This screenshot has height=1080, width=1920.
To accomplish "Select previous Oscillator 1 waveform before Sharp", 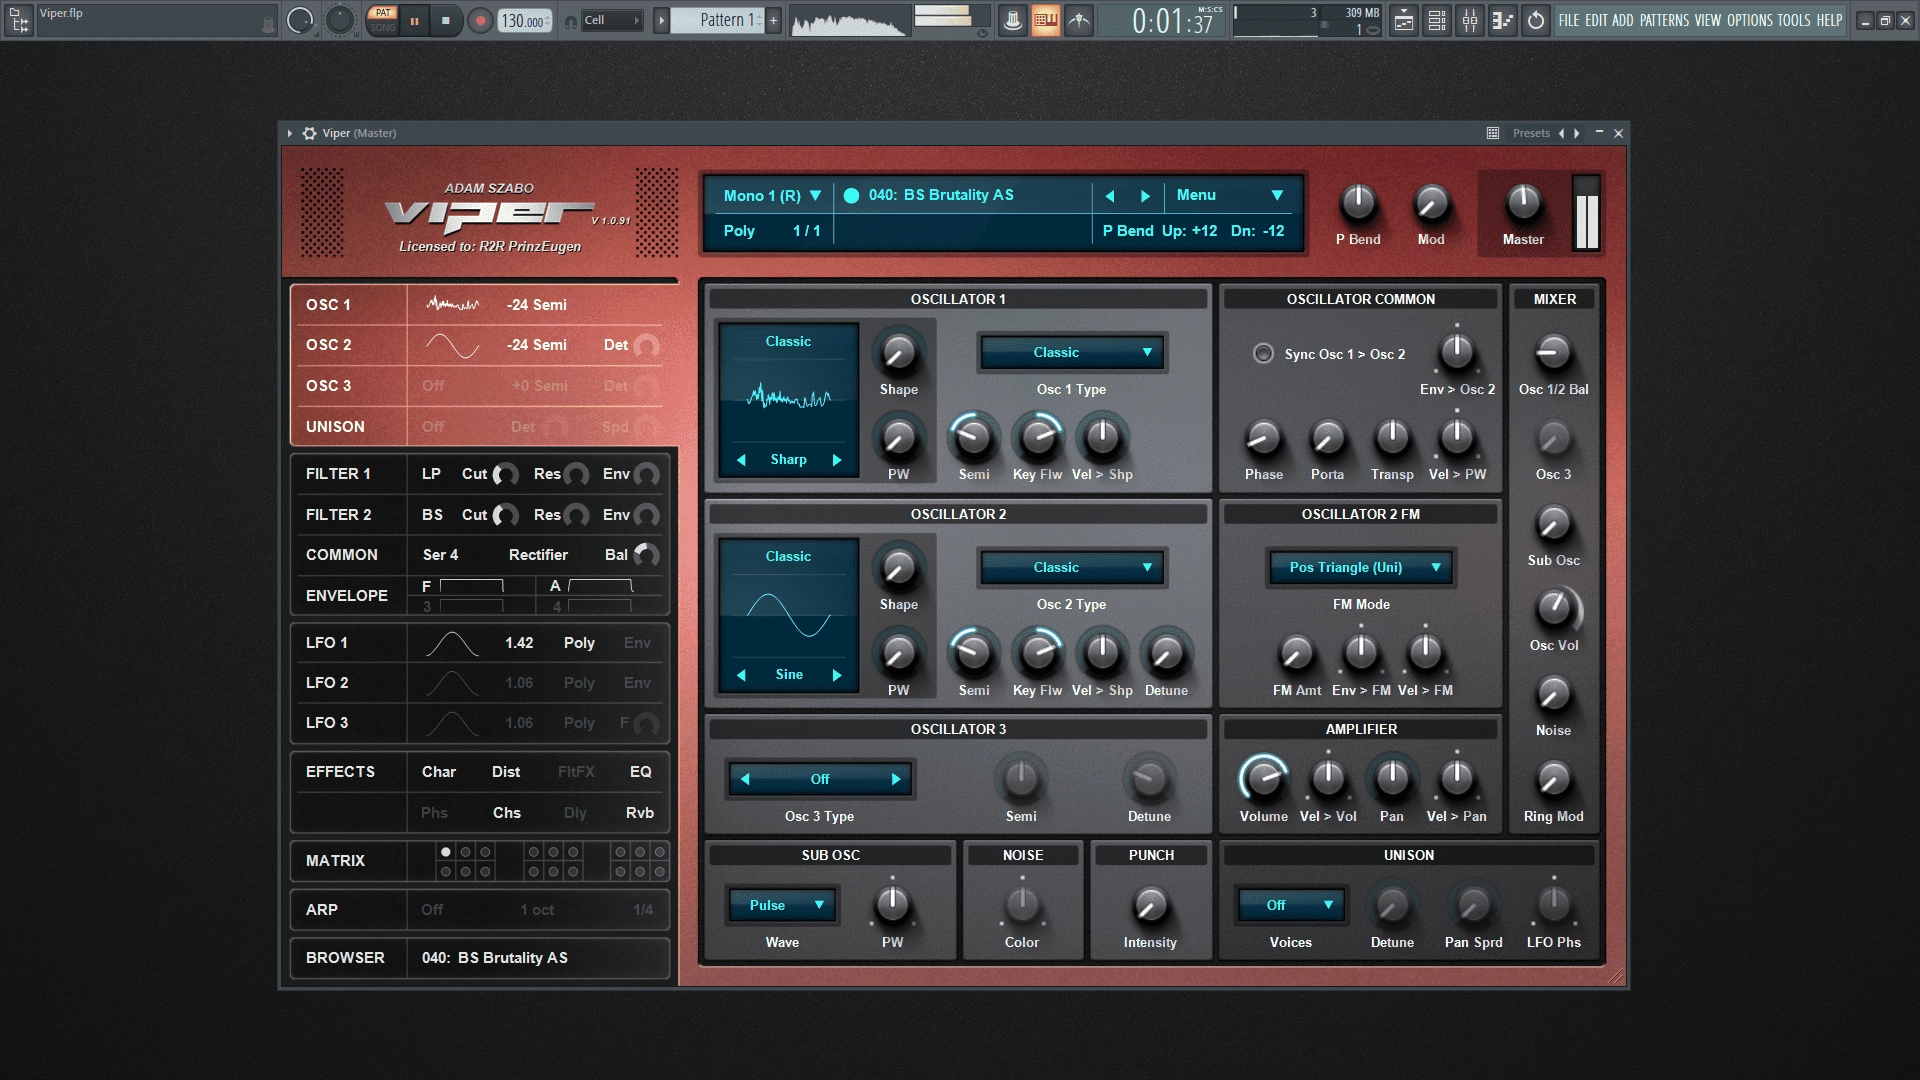I will tap(741, 460).
